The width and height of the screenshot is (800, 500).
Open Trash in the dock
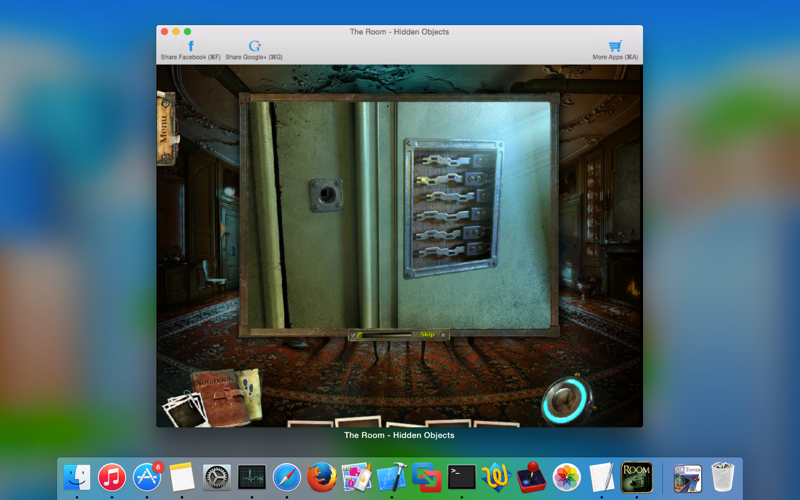coord(722,478)
